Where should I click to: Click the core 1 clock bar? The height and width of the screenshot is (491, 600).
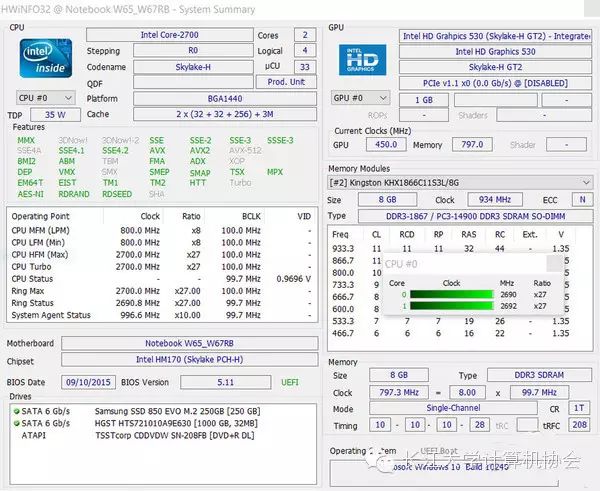(452, 306)
